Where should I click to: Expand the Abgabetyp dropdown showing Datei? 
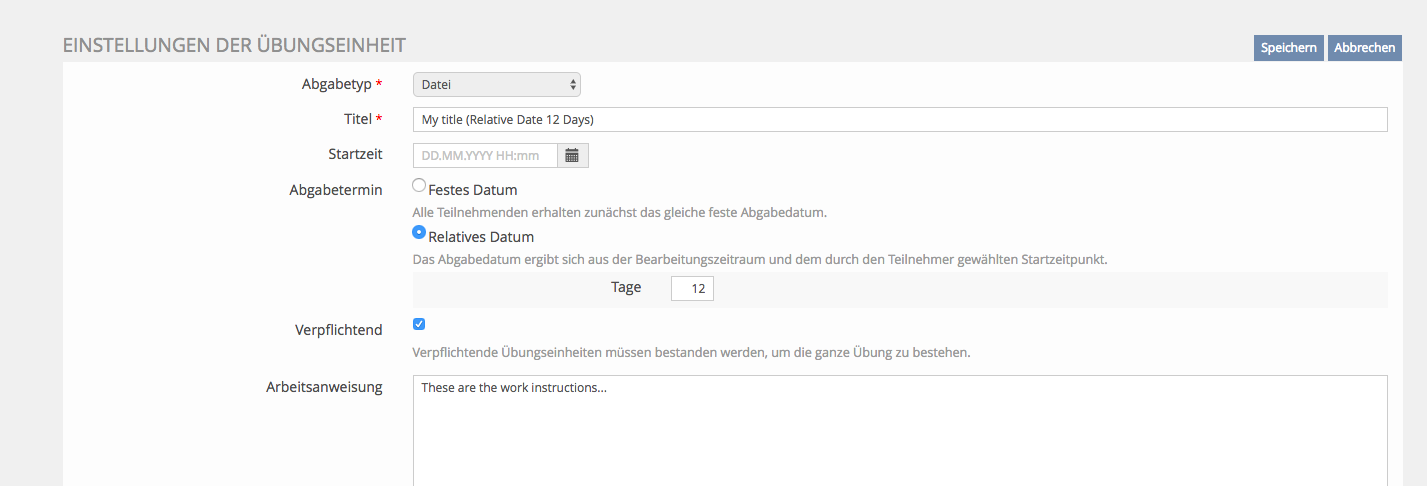(496, 85)
